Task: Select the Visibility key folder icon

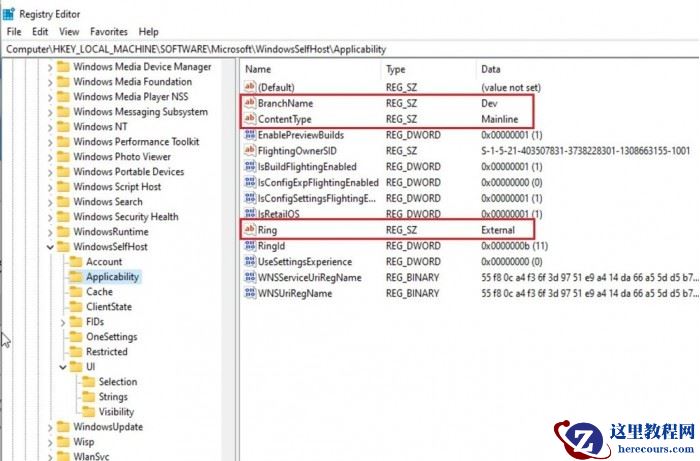Action: [x=89, y=411]
